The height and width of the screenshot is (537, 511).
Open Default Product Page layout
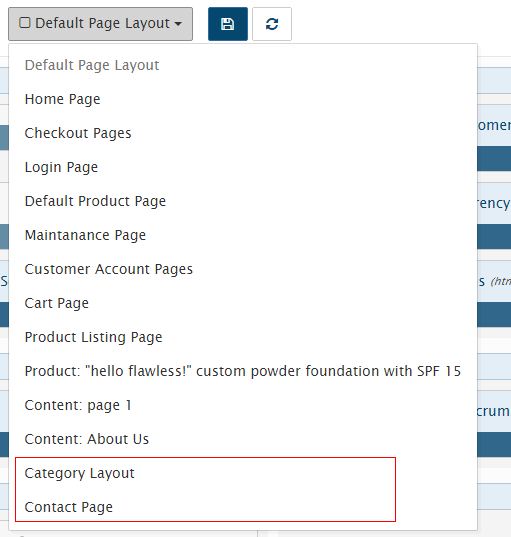(95, 201)
